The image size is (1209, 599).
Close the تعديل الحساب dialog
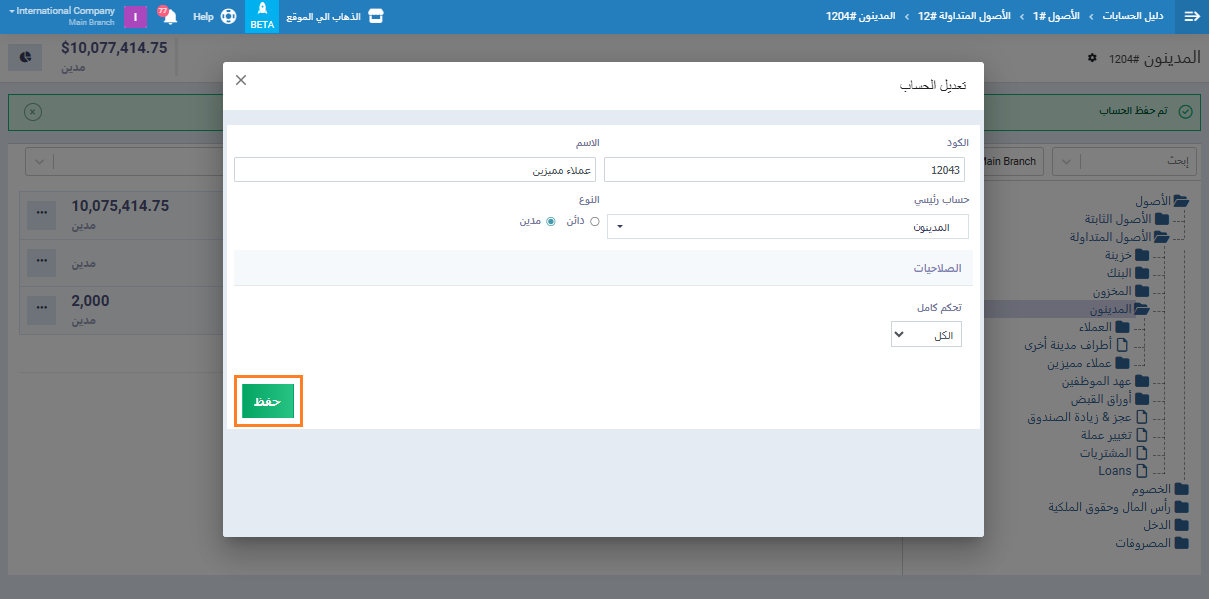point(241,80)
